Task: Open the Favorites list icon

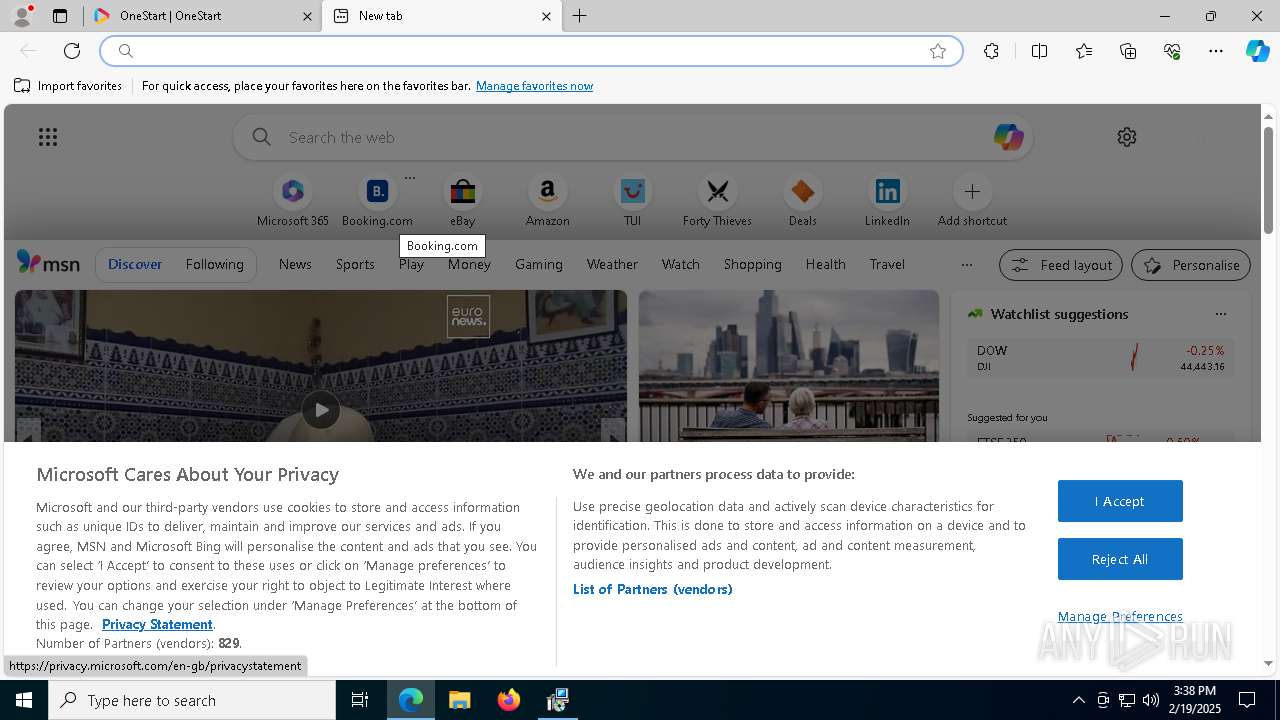Action: pyautogui.click(x=1084, y=51)
